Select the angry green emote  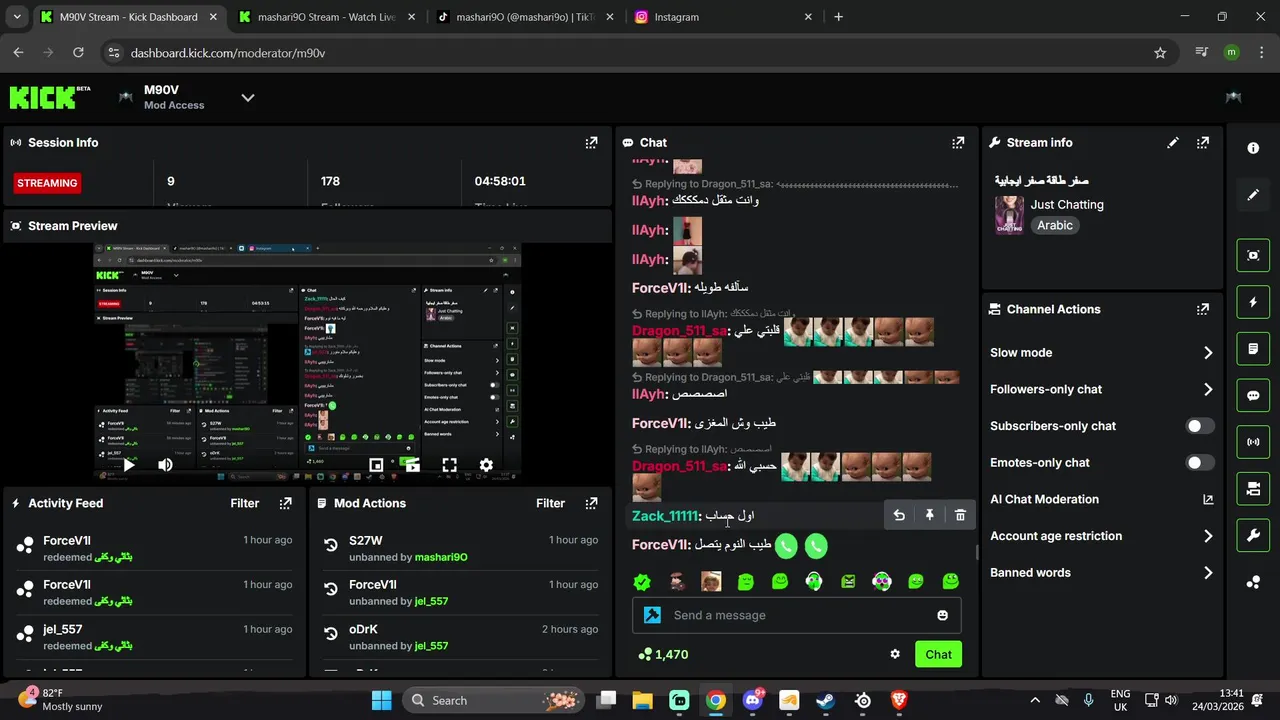(x=848, y=582)
